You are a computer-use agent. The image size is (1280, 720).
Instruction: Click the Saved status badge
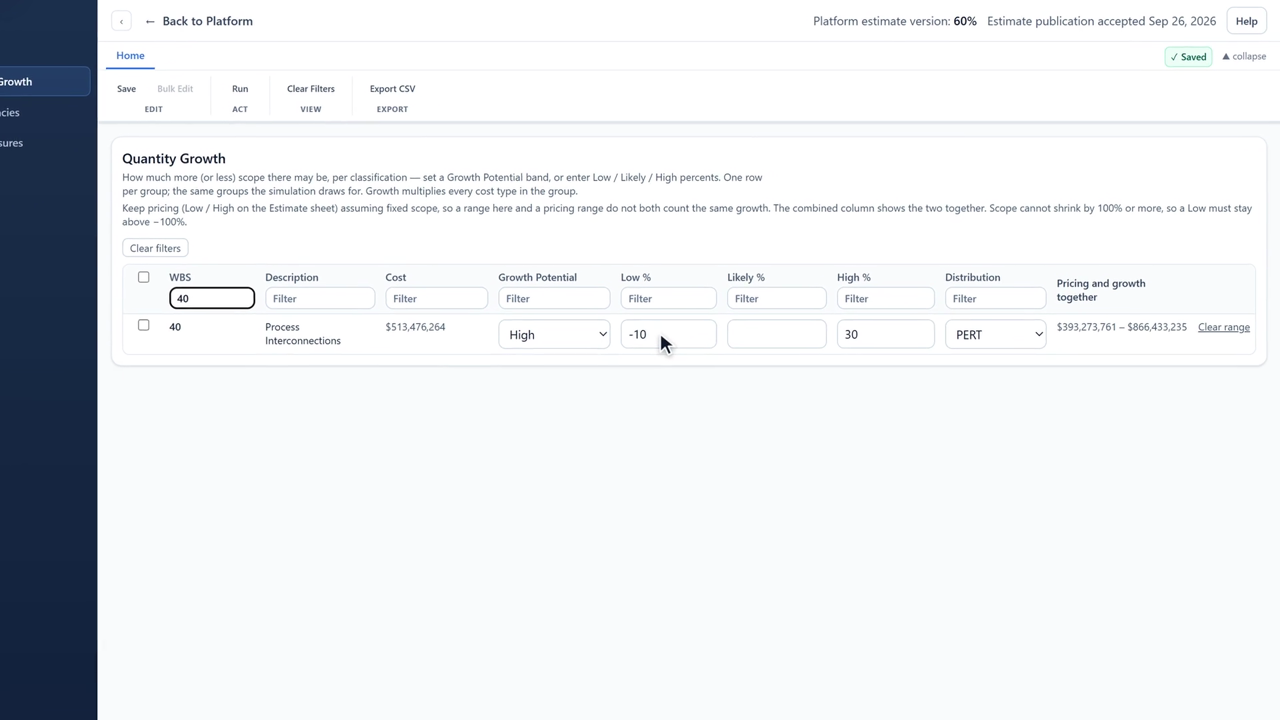tap(1188, 57)
